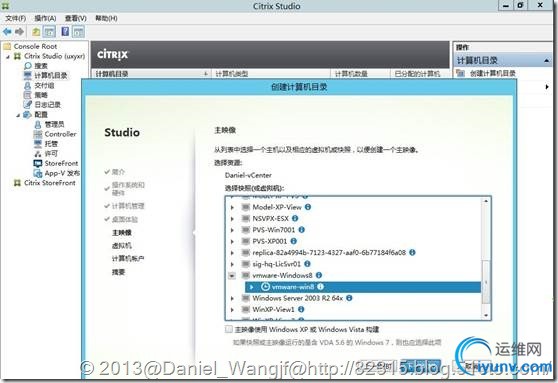Select 托管 under 配置
Viewport: 558px width, 383px height.
(51, 144)
